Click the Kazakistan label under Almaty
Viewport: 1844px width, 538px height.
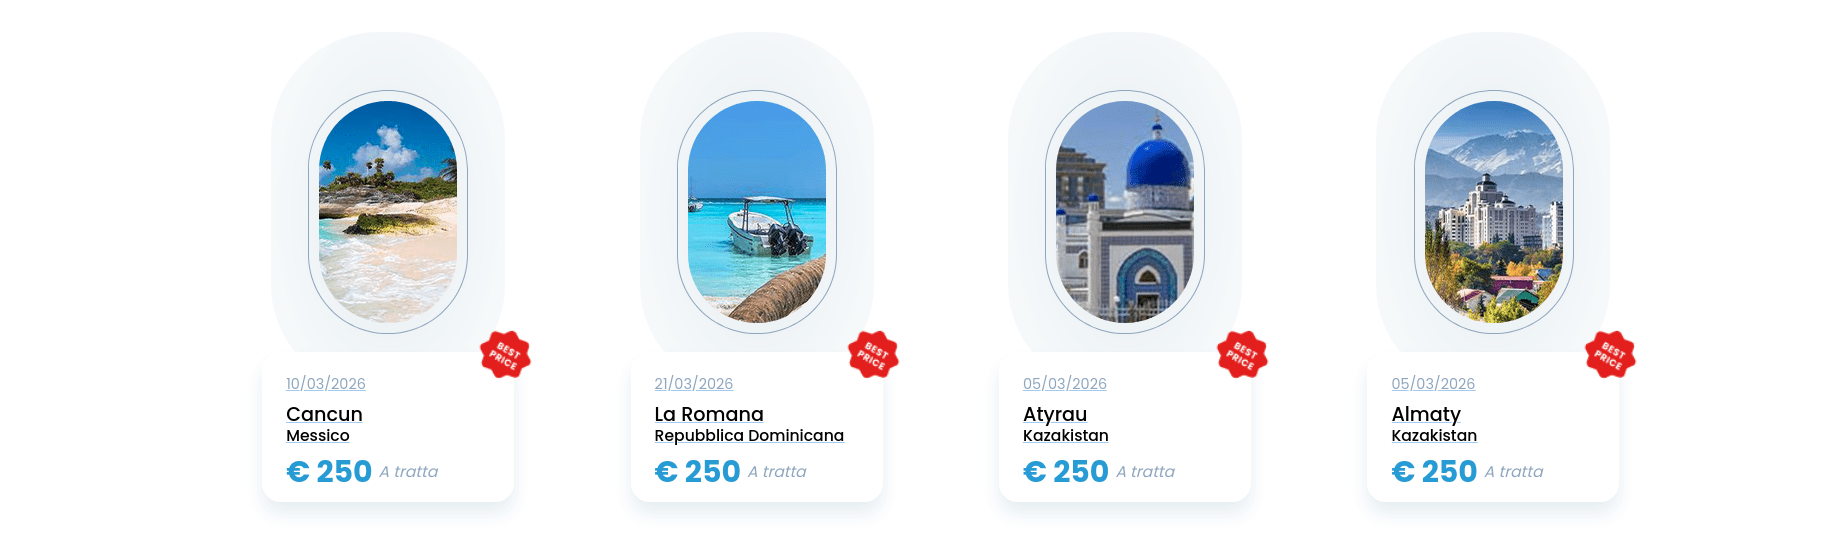[x=1434, y=436]
